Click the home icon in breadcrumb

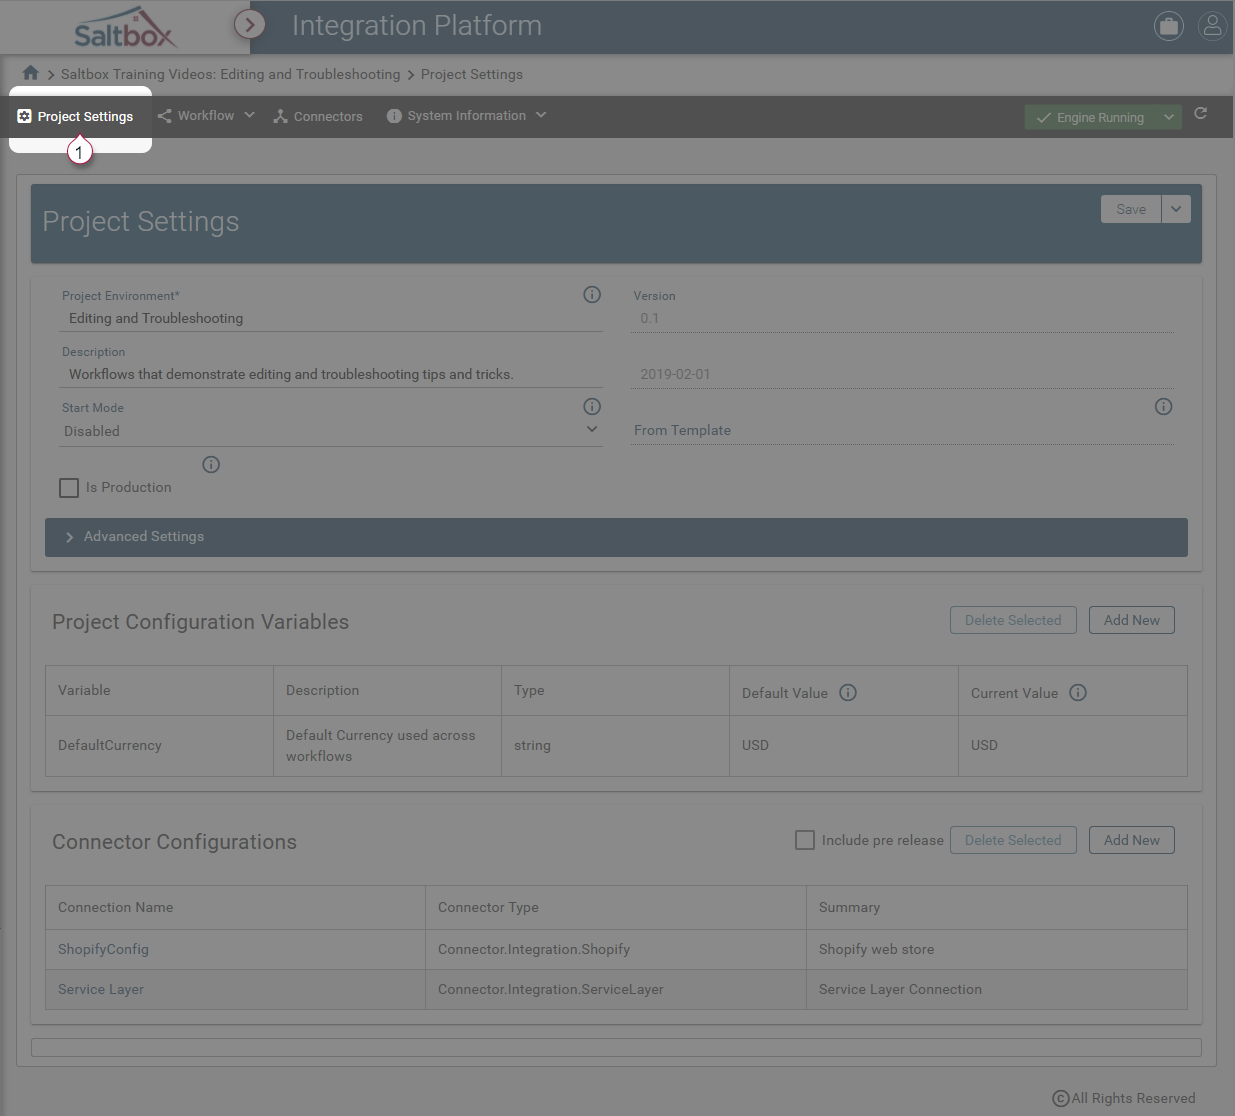[x=30, y=73]
